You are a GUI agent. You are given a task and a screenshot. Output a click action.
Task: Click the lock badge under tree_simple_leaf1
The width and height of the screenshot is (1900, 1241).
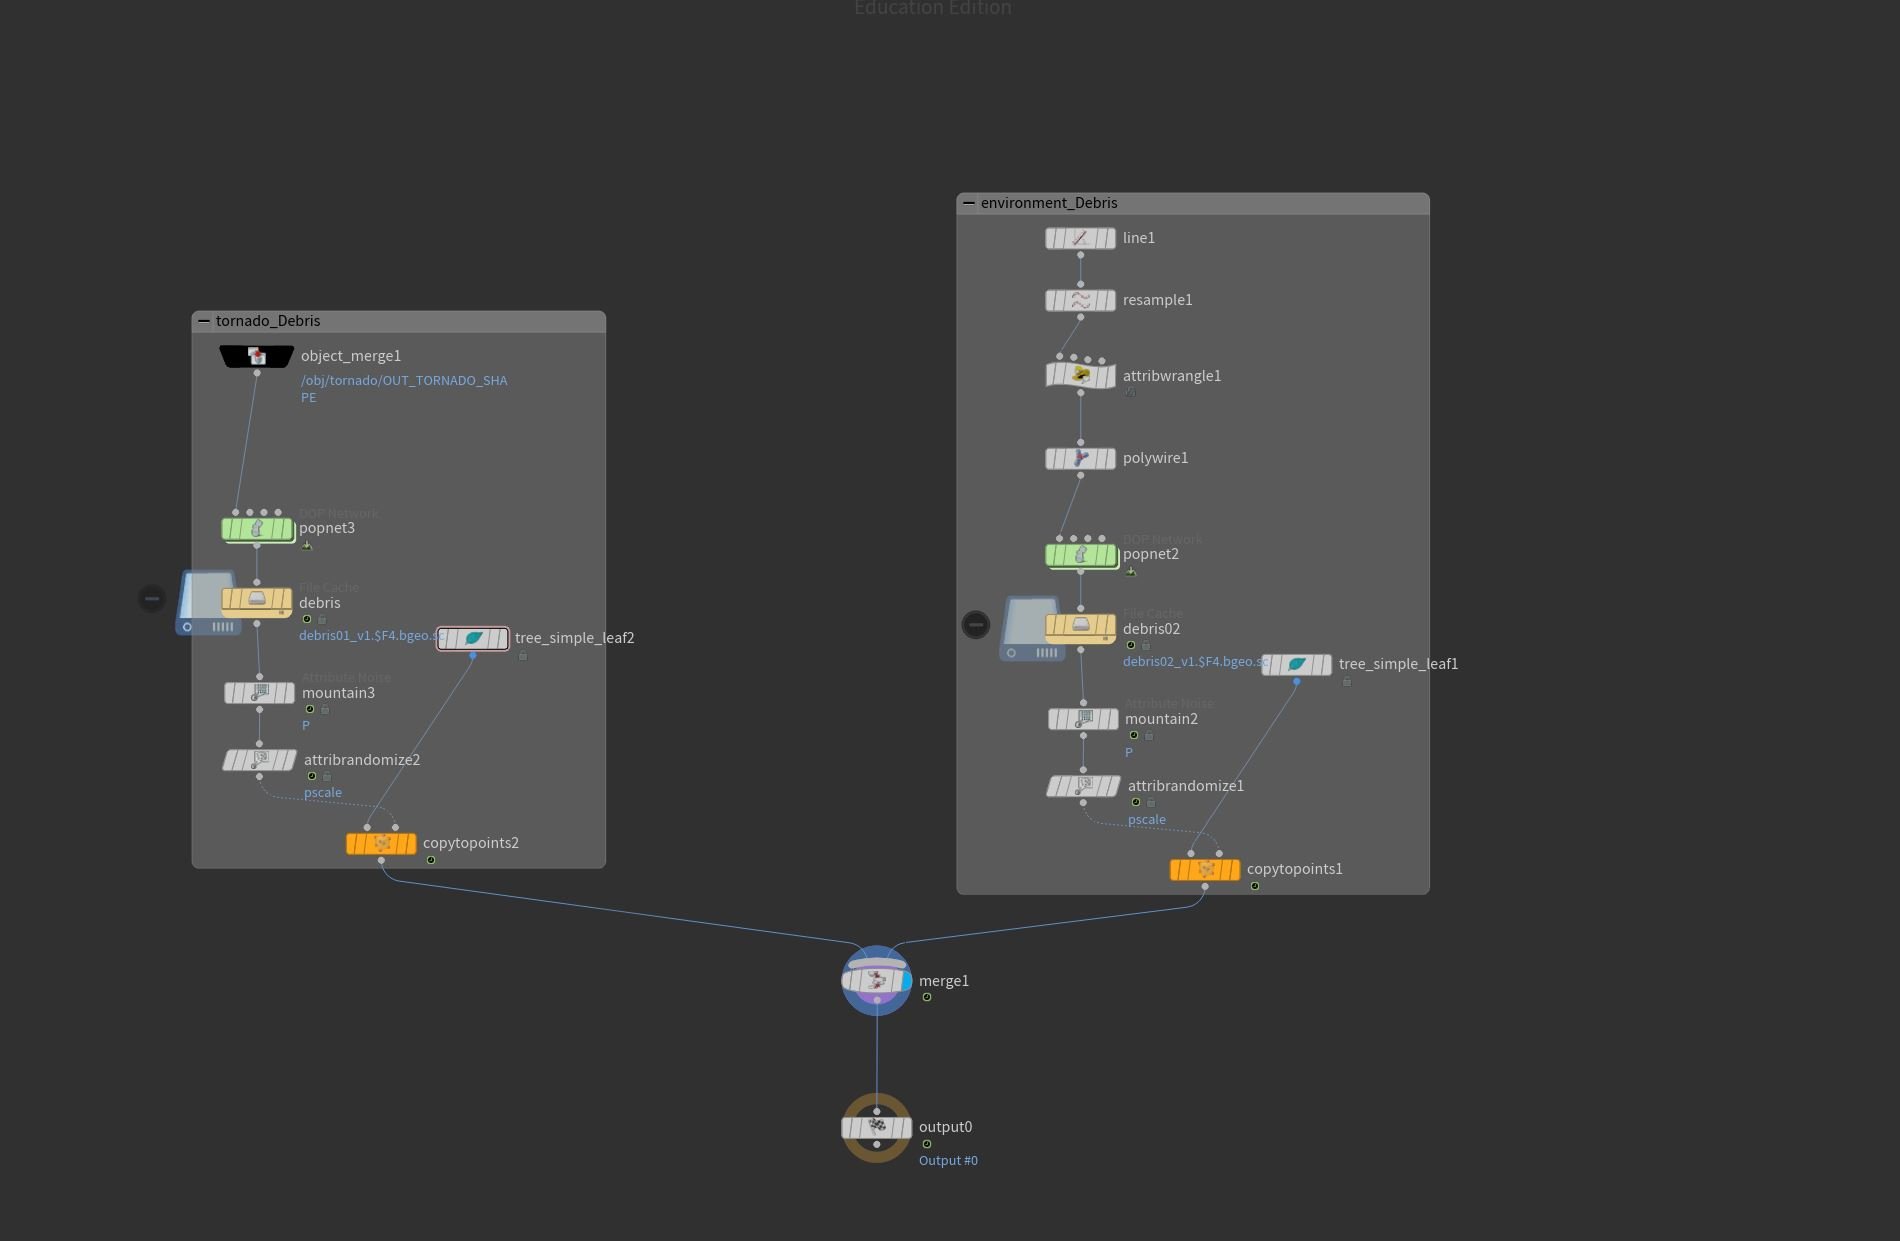pos(1347,682)
